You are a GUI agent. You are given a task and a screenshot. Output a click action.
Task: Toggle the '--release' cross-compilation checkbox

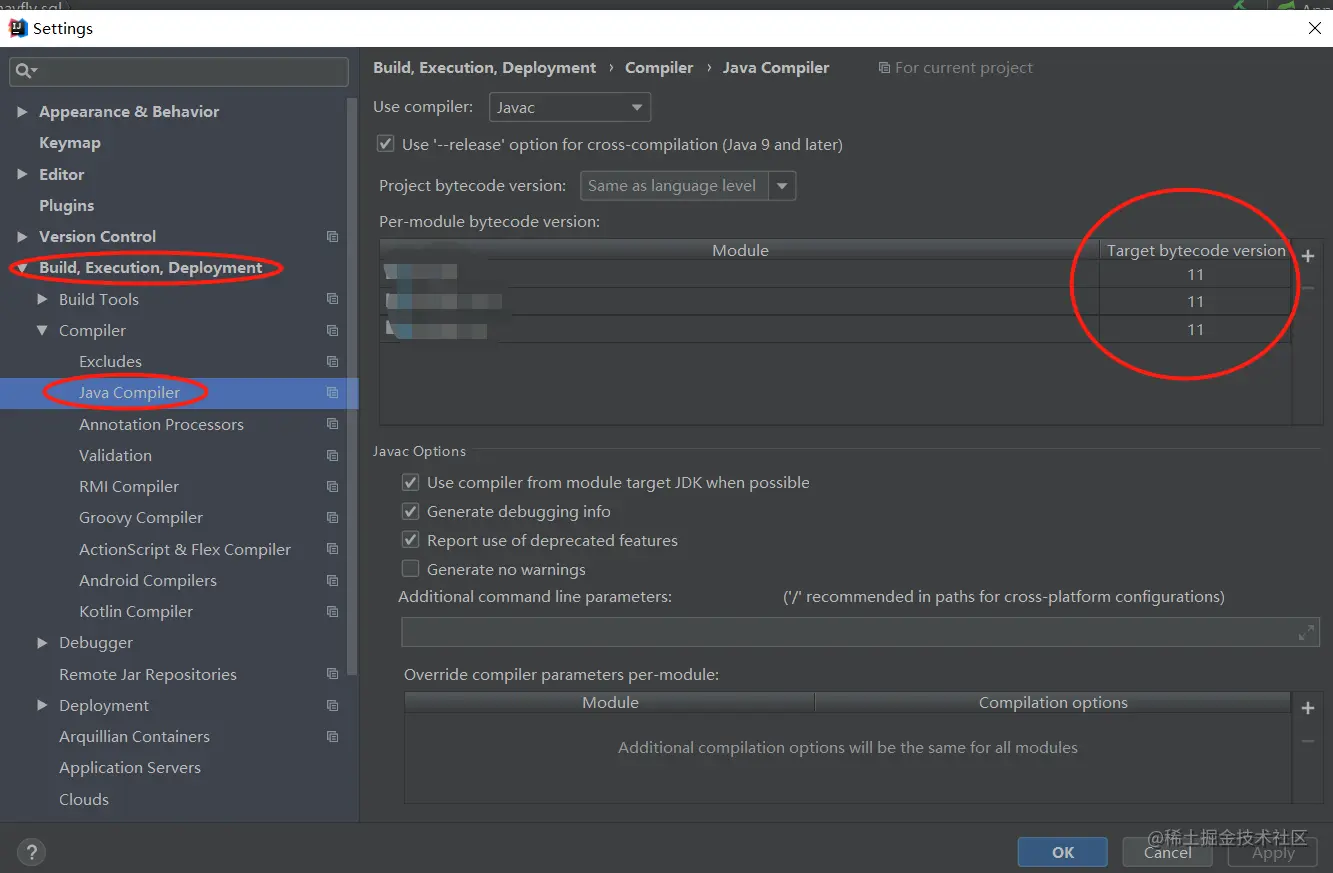[x=385, y=144]
